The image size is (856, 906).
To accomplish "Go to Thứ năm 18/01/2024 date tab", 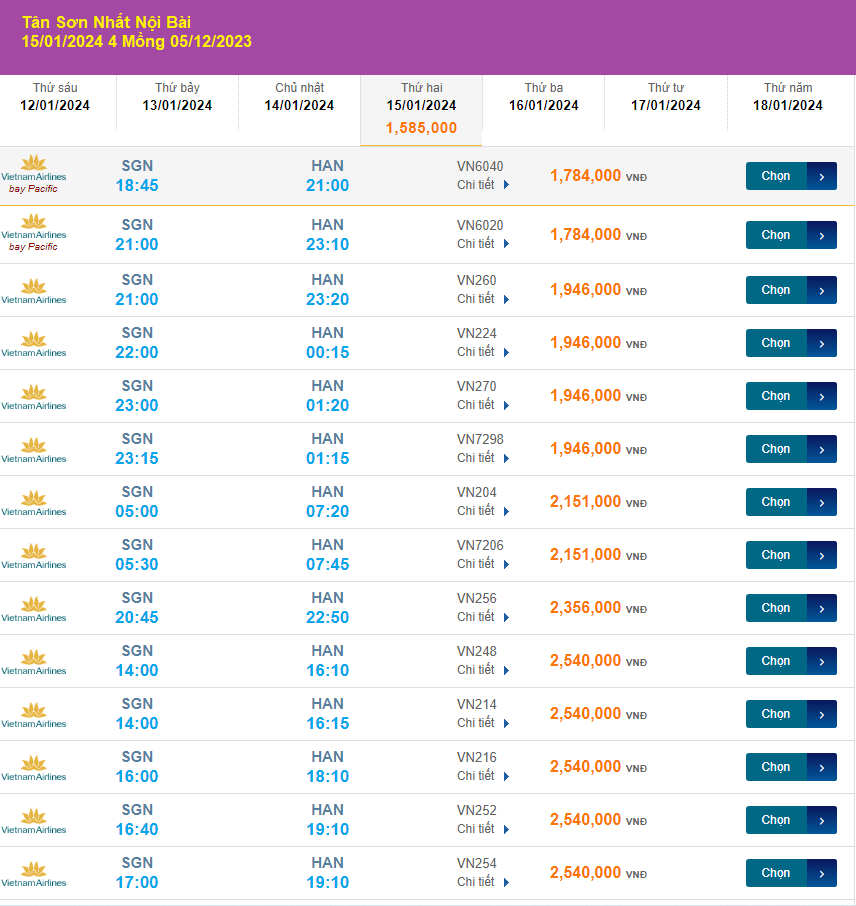I will pos(787,97).
